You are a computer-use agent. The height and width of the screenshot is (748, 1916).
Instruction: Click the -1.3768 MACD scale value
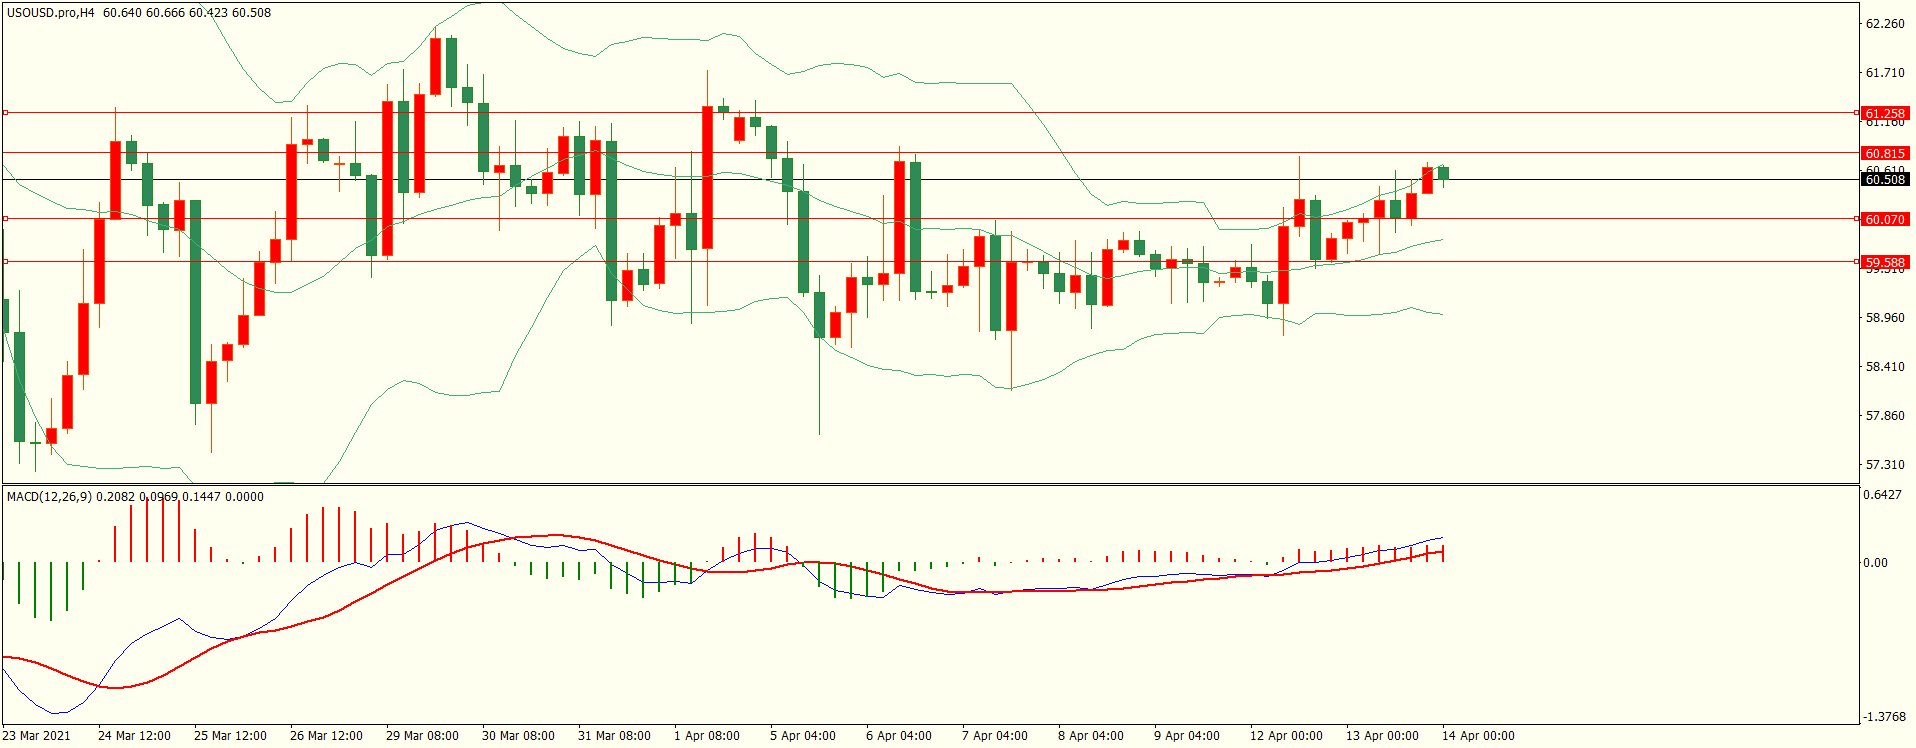click(x=1883, y=717)
